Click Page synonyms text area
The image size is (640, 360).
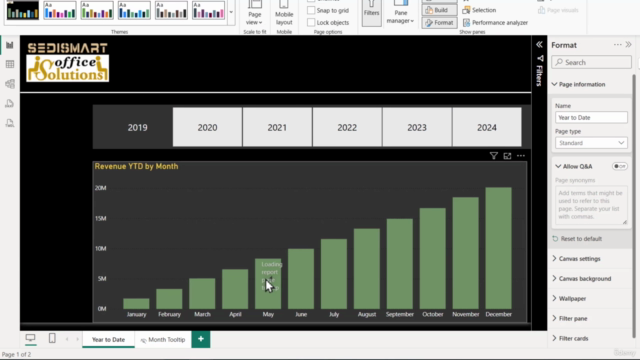[591, 205]
